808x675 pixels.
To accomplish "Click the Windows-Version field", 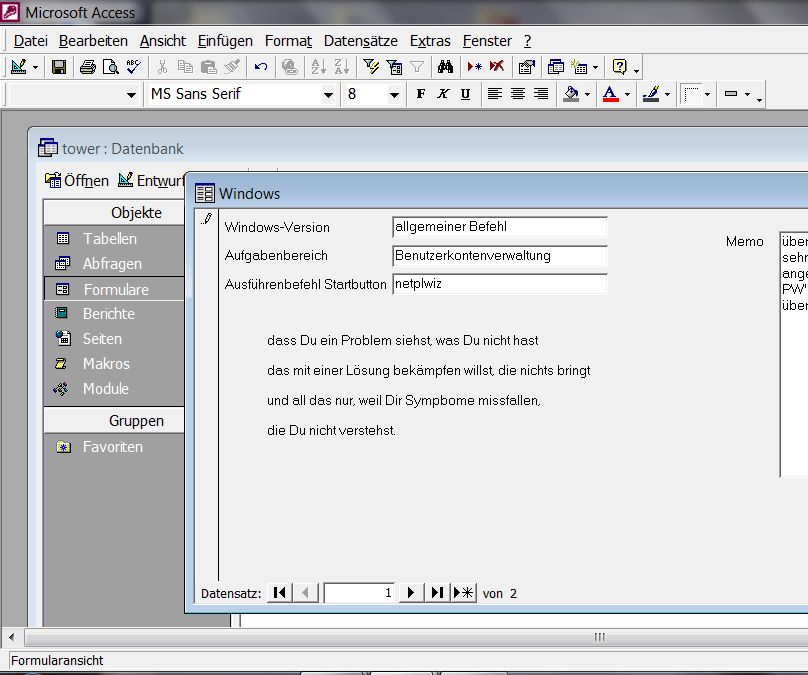I will point(500,227).
